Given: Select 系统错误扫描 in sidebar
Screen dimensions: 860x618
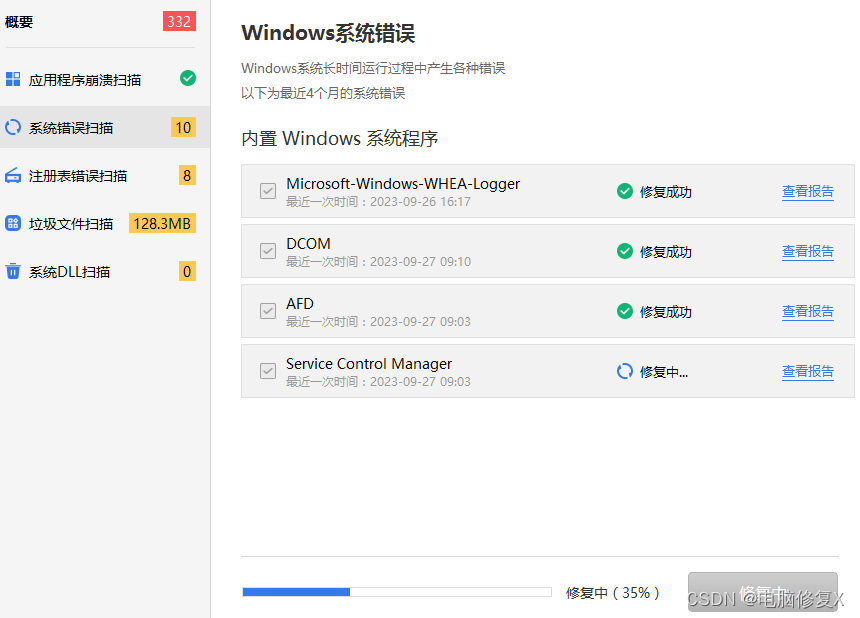Looking at the screenshot, I should pyautogui.click(x=105, y=127).
